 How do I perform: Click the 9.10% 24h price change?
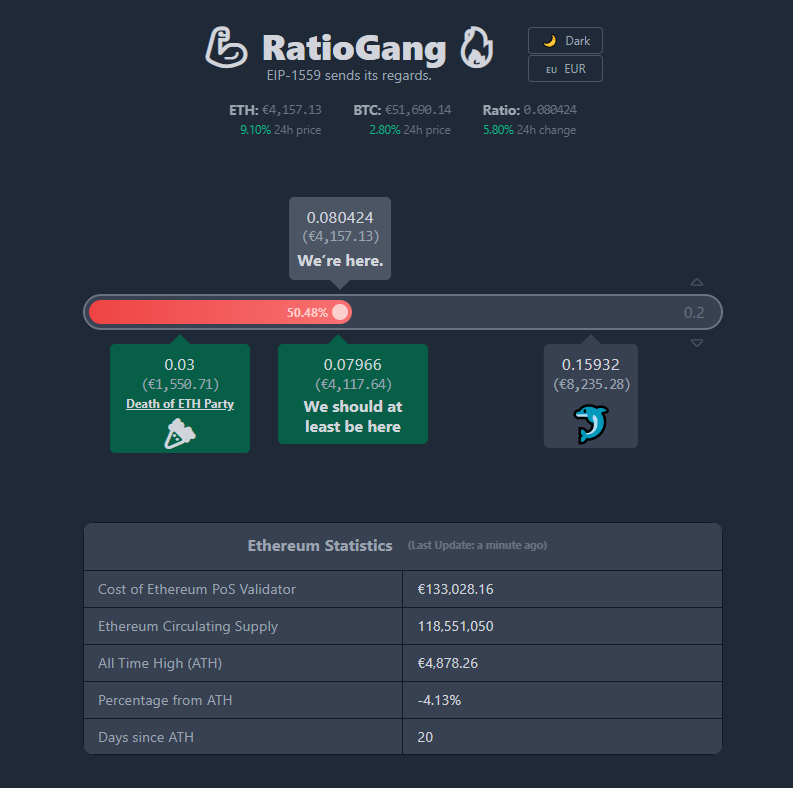coord(255,130)
